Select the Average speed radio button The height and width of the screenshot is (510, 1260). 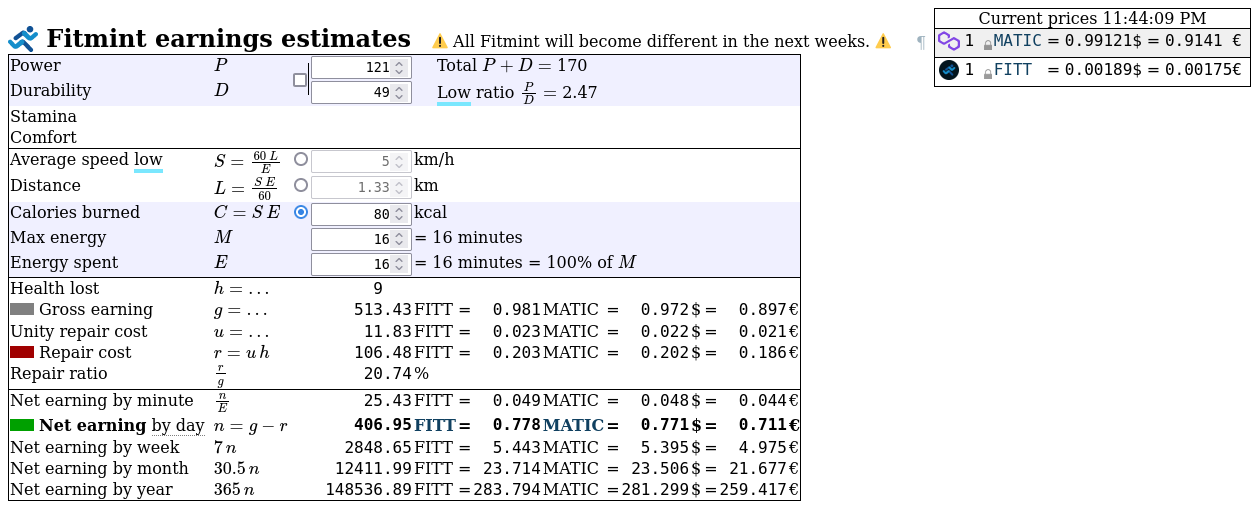point(301,159)
